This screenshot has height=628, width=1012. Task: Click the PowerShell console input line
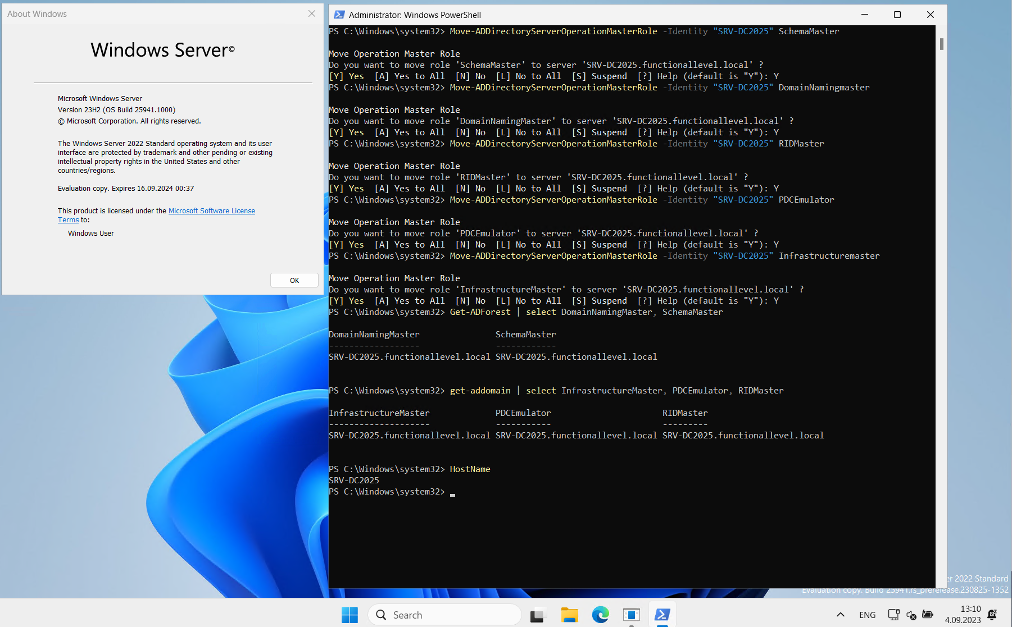pos(450,491)
